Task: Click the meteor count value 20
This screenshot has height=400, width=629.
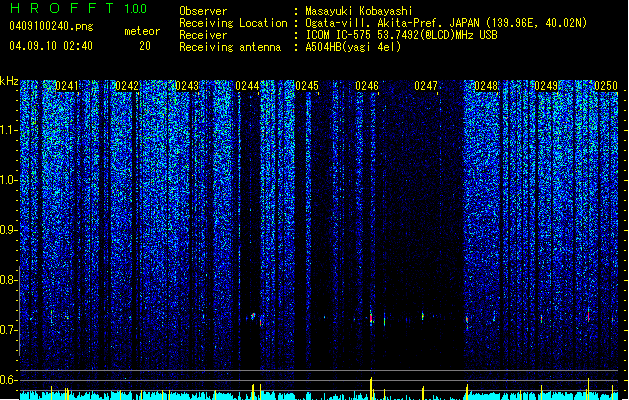Action: pos(145,46)
